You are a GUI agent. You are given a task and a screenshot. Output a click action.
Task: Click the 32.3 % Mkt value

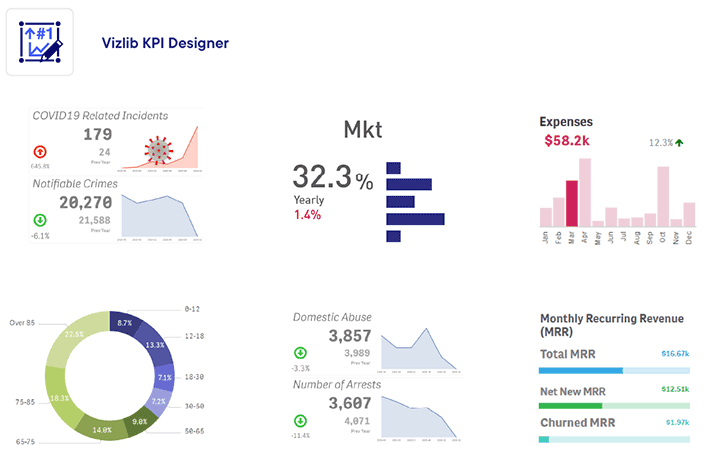333,177
